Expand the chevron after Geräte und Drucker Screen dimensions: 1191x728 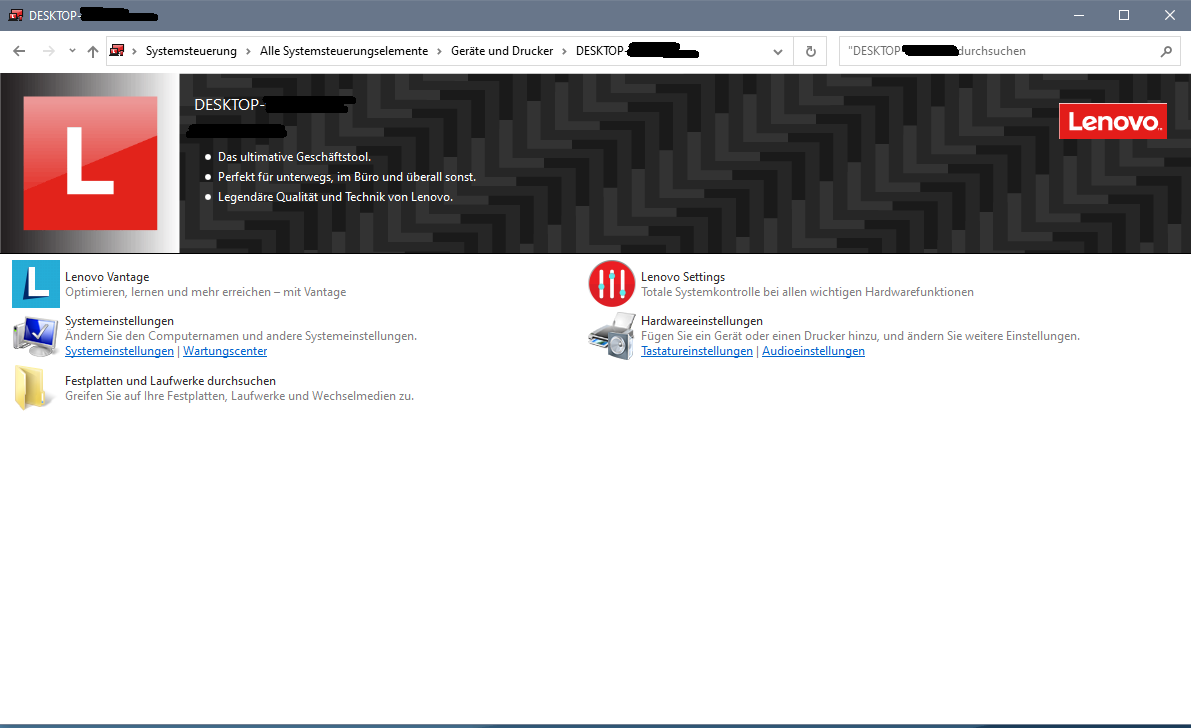564,51
